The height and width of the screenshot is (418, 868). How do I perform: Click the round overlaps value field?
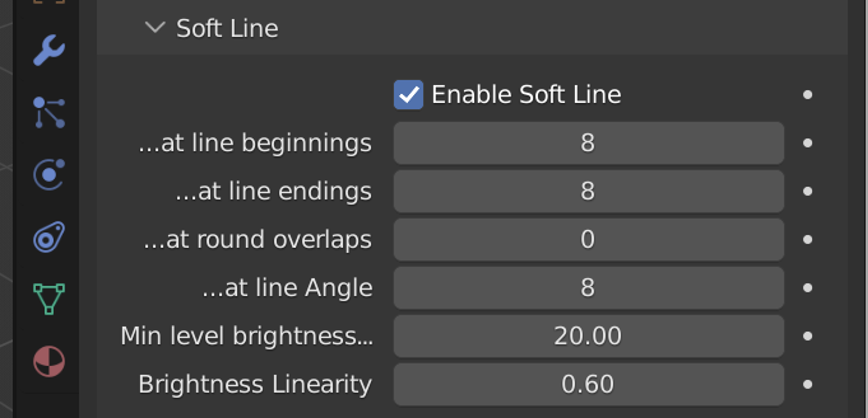[587, 239]
